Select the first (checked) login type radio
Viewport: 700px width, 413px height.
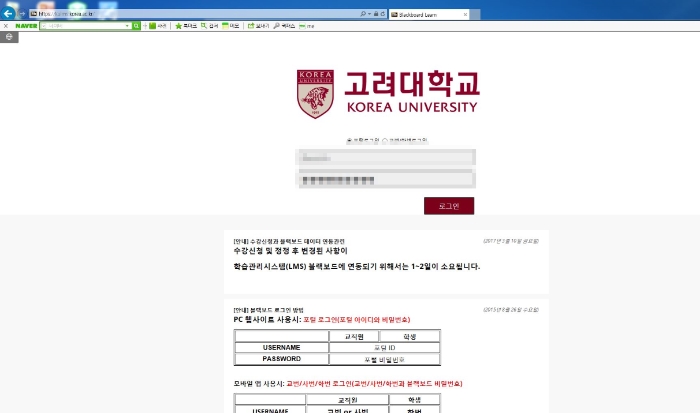coord(349,140)
